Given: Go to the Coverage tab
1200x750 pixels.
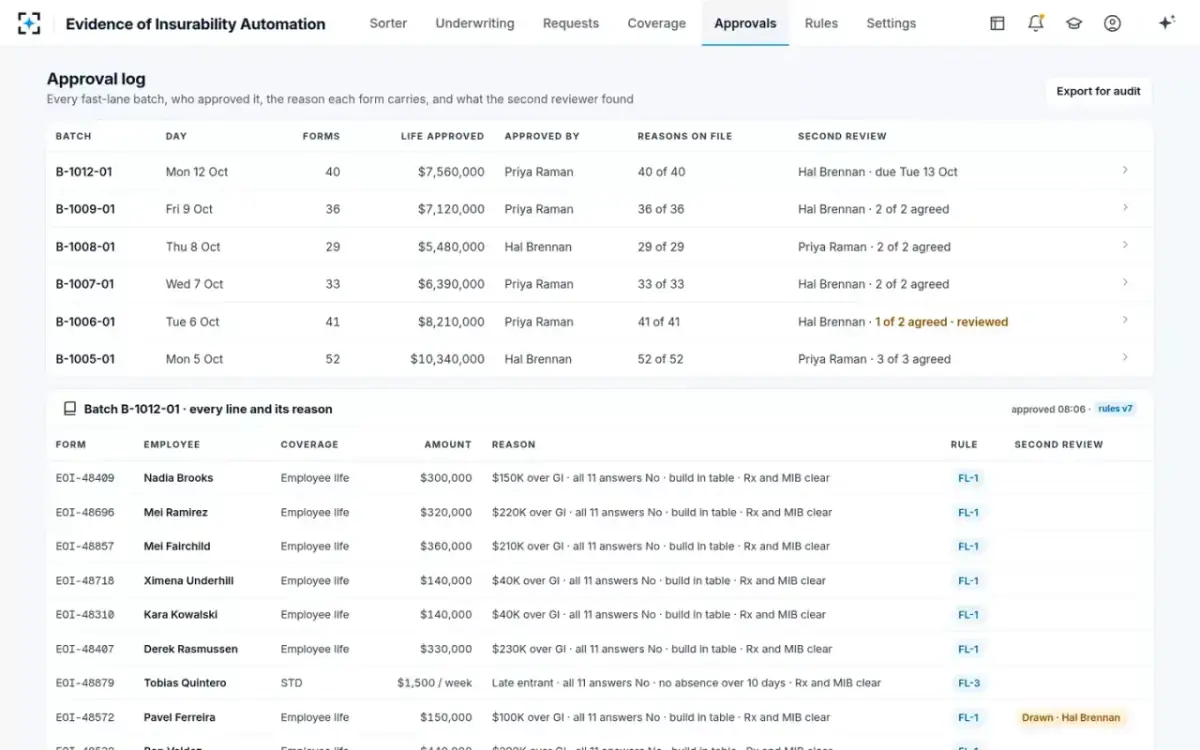Looking at the screenshot, I should coord(657,23).
